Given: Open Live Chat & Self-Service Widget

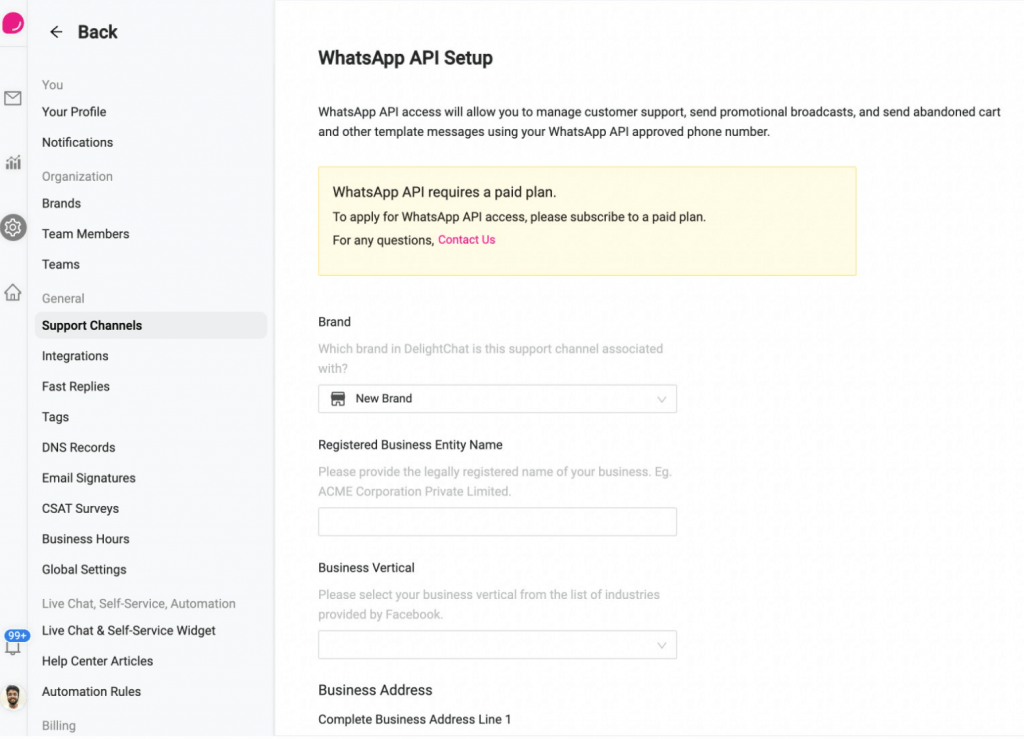Looking at the screenshot, I should point(129,631).
